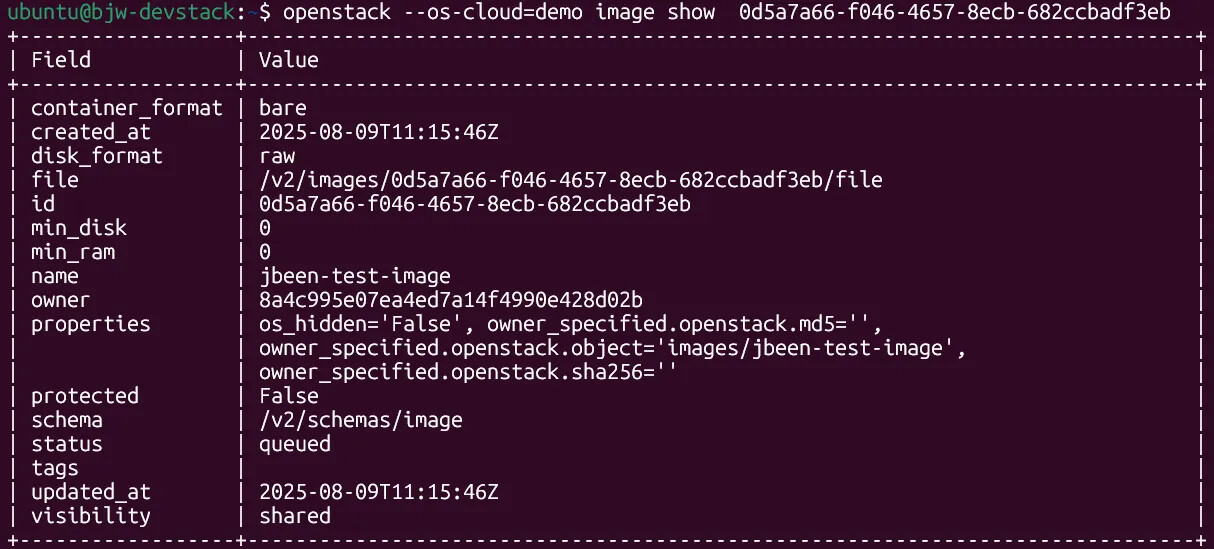Click the visibility value shared

click(295, 516)
